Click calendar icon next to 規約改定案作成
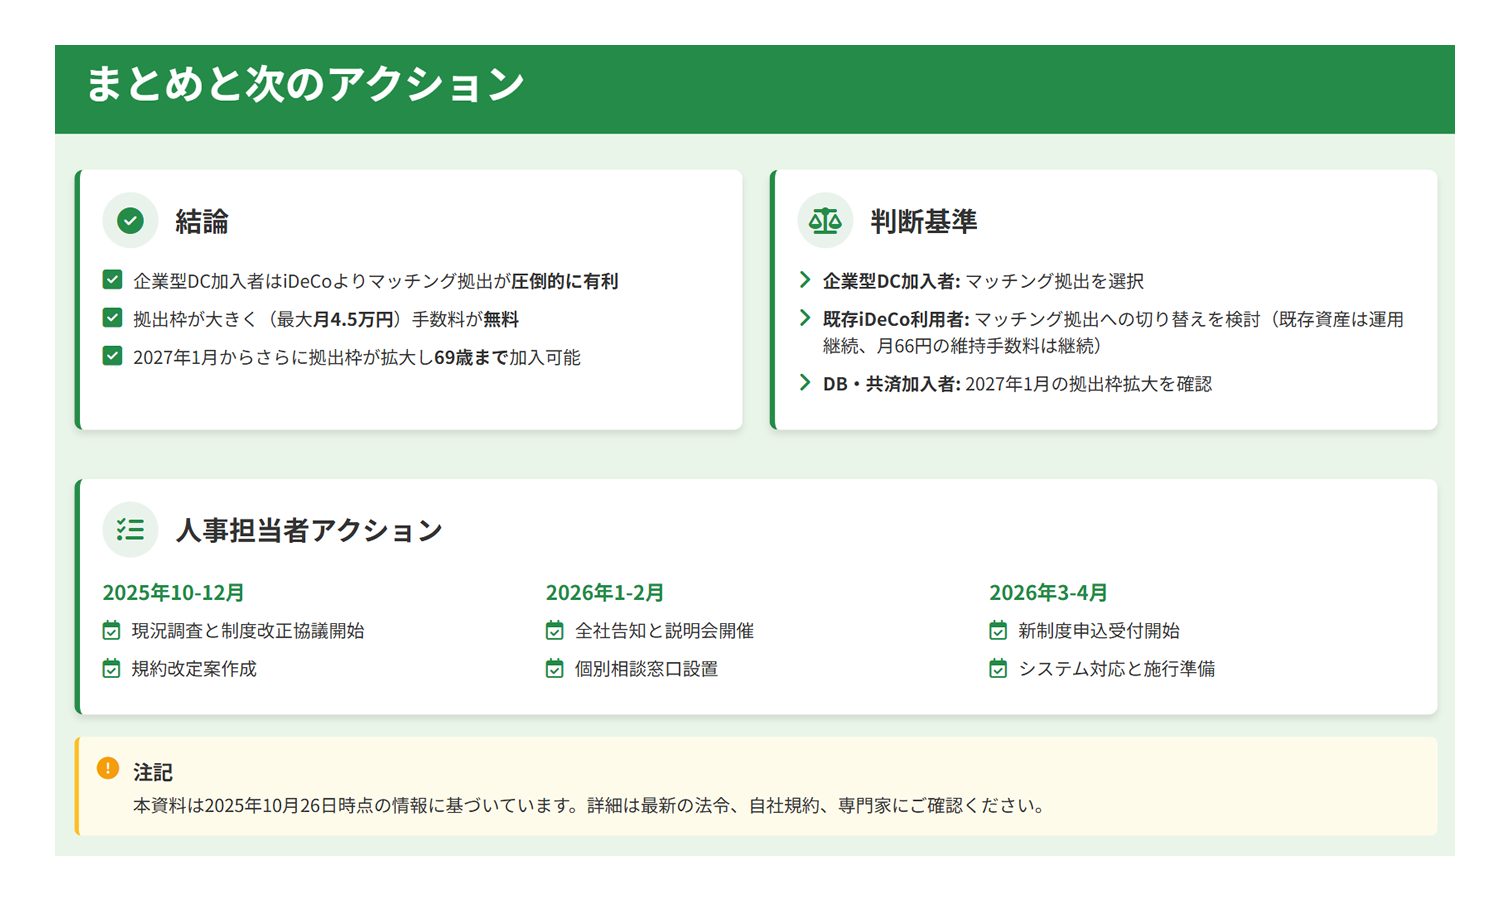1510x900 pixels. 112,669
